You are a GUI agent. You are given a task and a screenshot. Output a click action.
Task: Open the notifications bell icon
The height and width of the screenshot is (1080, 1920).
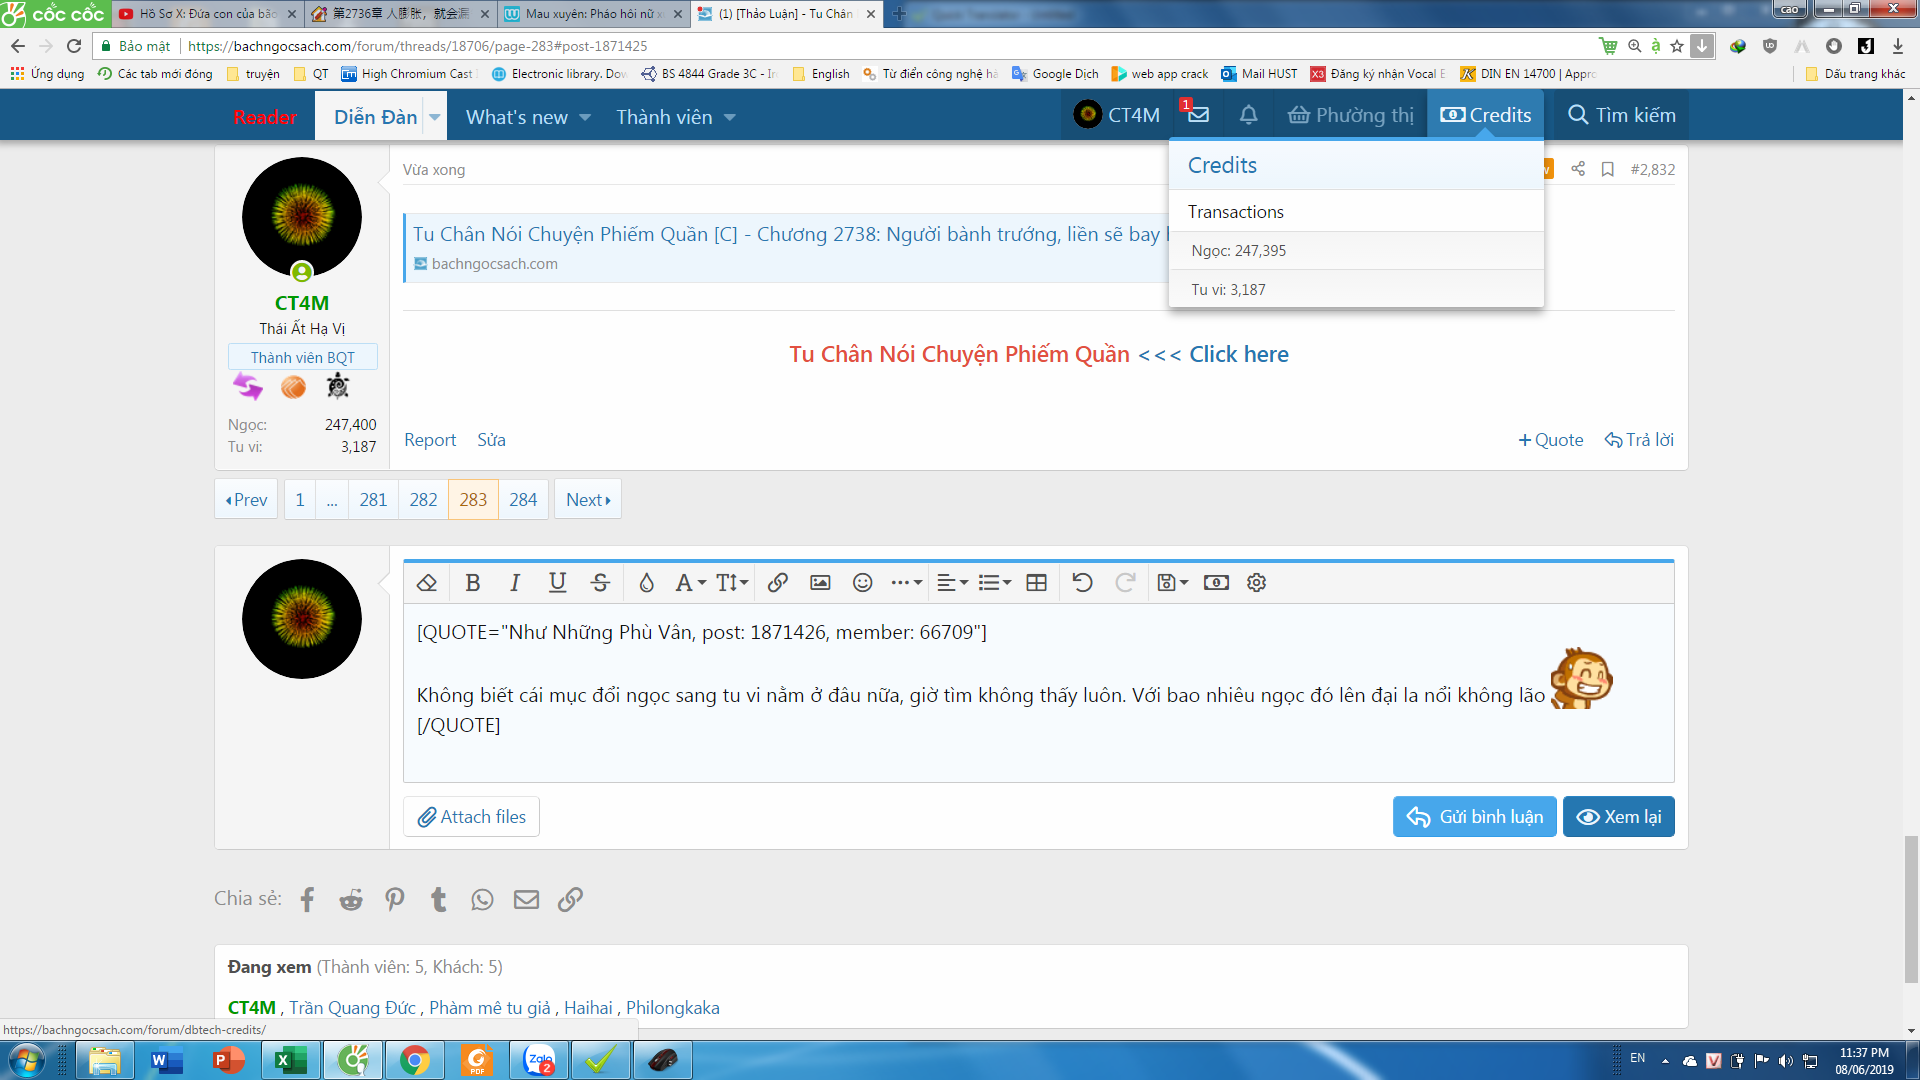tap(1248, 116)
